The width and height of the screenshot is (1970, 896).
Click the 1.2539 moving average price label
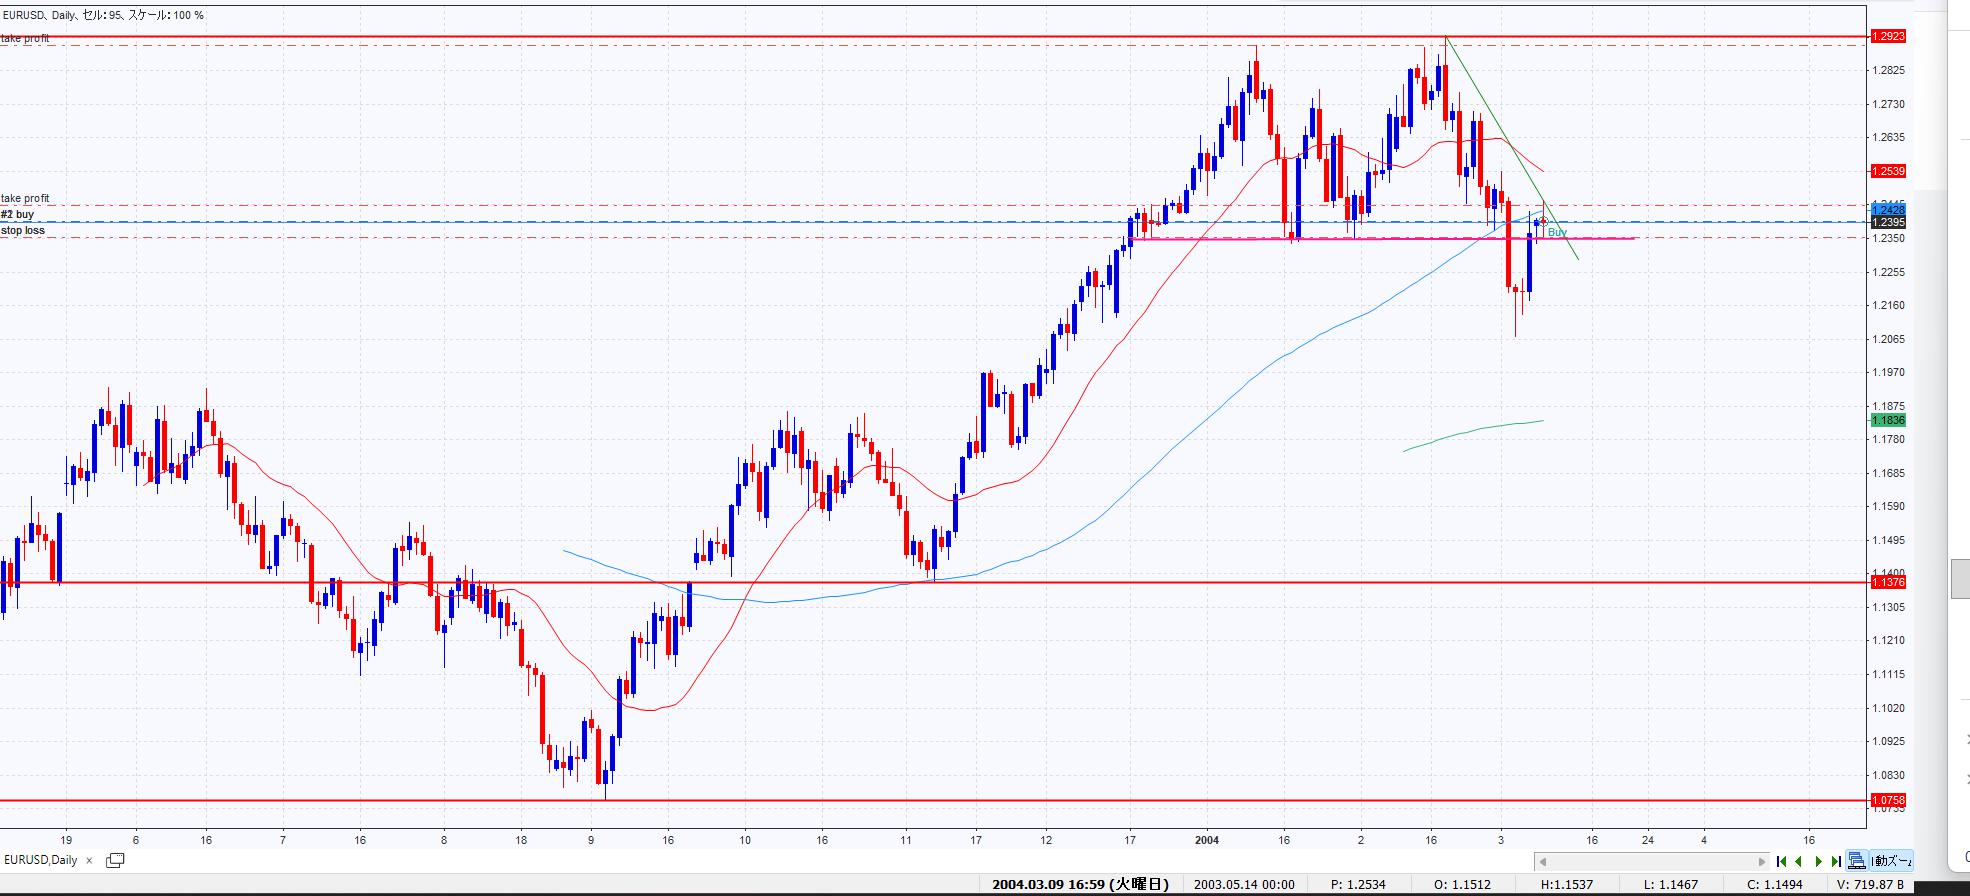coord(1887,171)
